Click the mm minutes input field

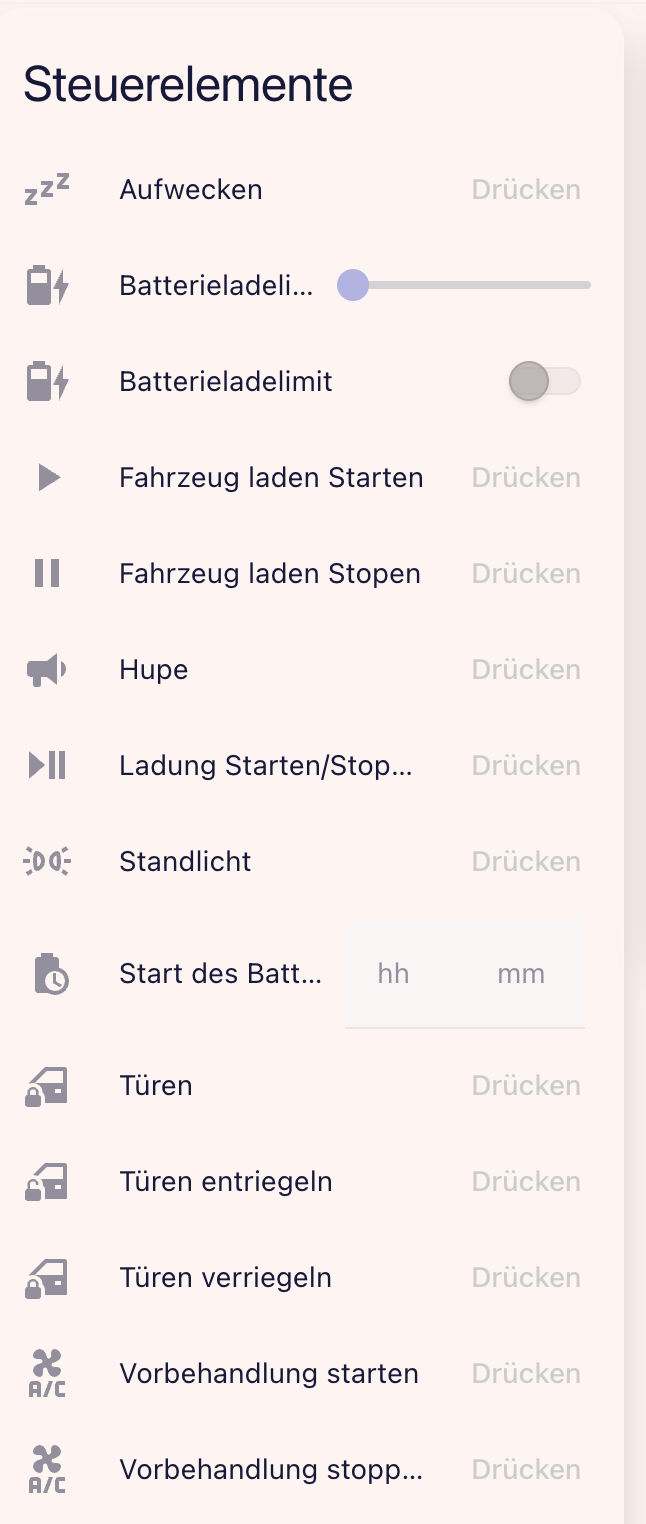[x=521, y=974]
